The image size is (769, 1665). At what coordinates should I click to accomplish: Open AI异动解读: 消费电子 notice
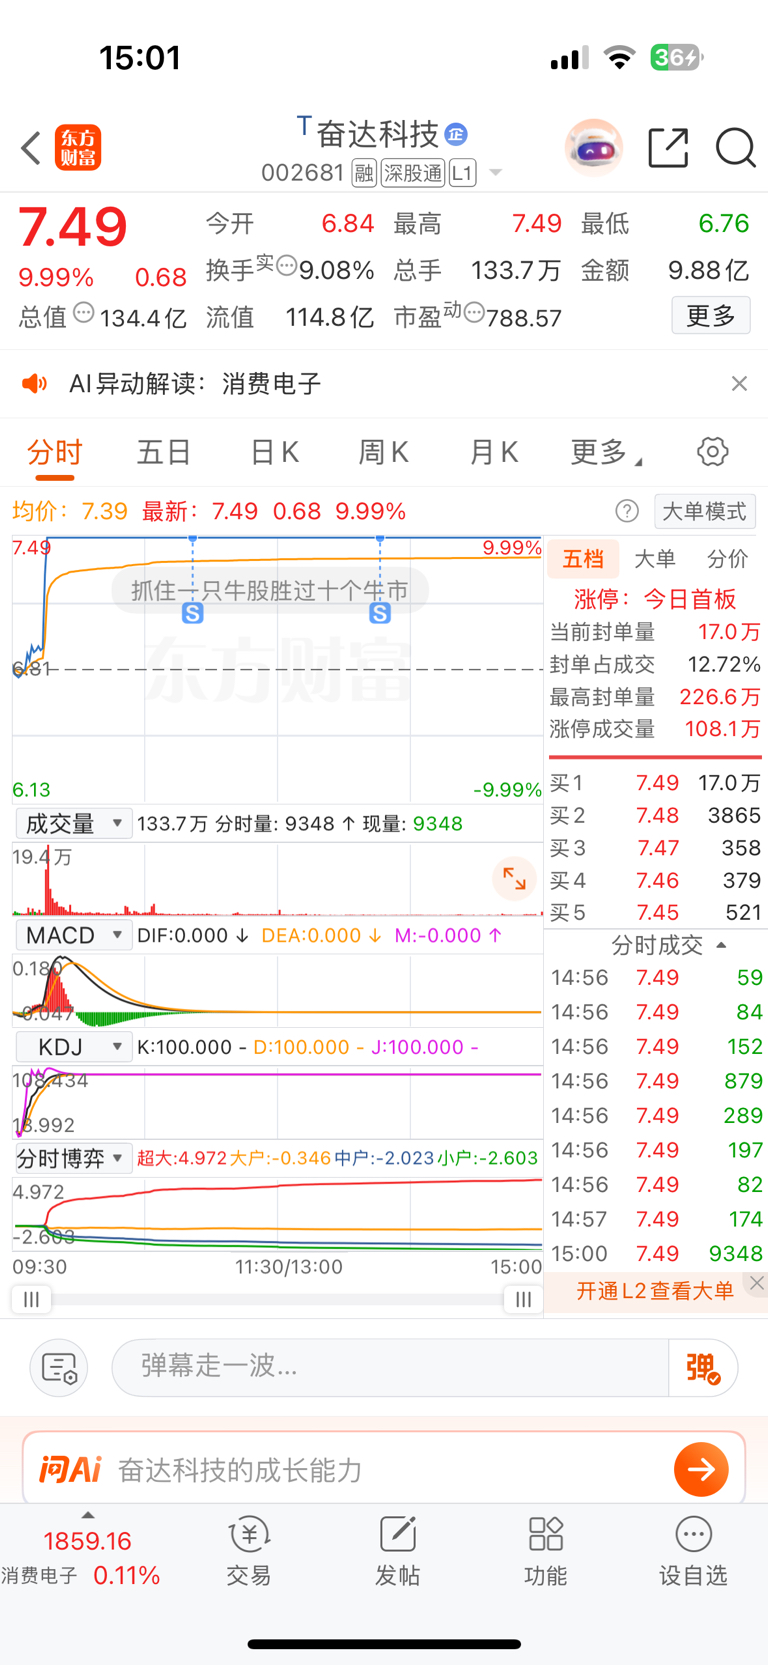click(x=195, y=384)
